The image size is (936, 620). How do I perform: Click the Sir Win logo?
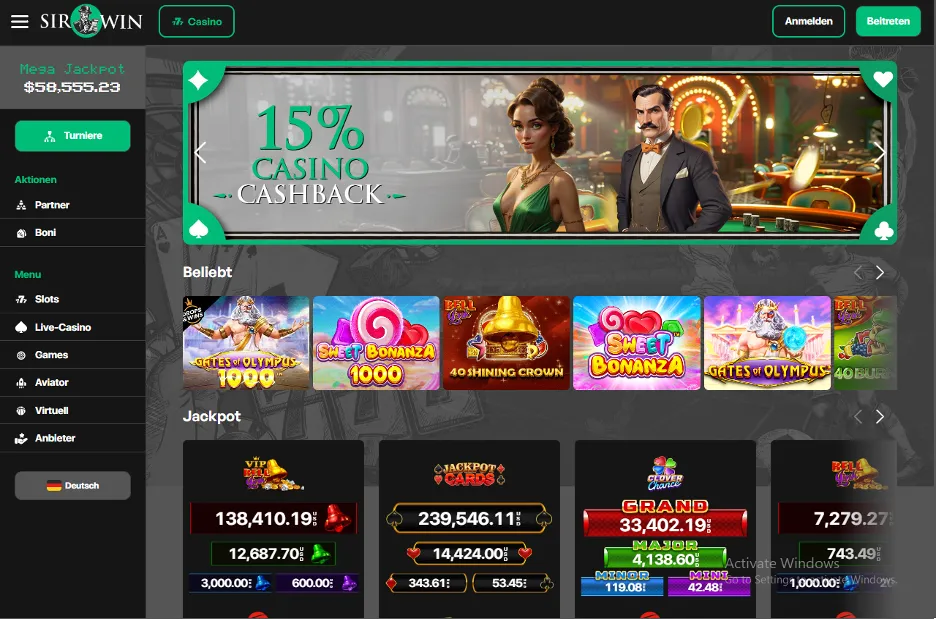[x=91, y=21]
